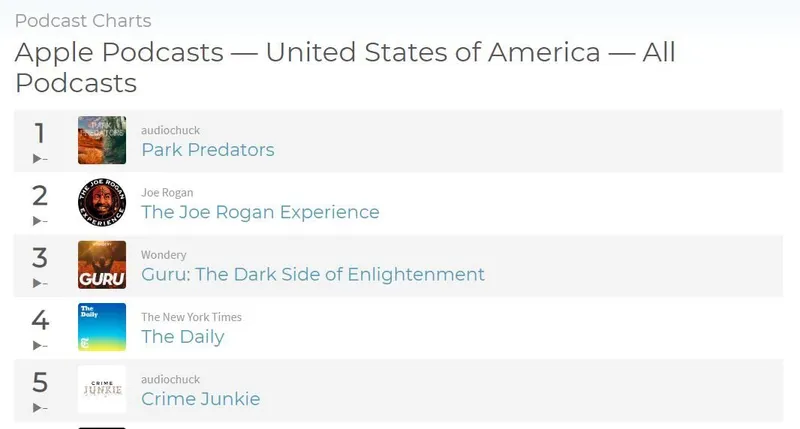The image size is (800, 429).
Task: Click audiochuck publisher label above Park Predators
Action: click(x=170, y=130)
